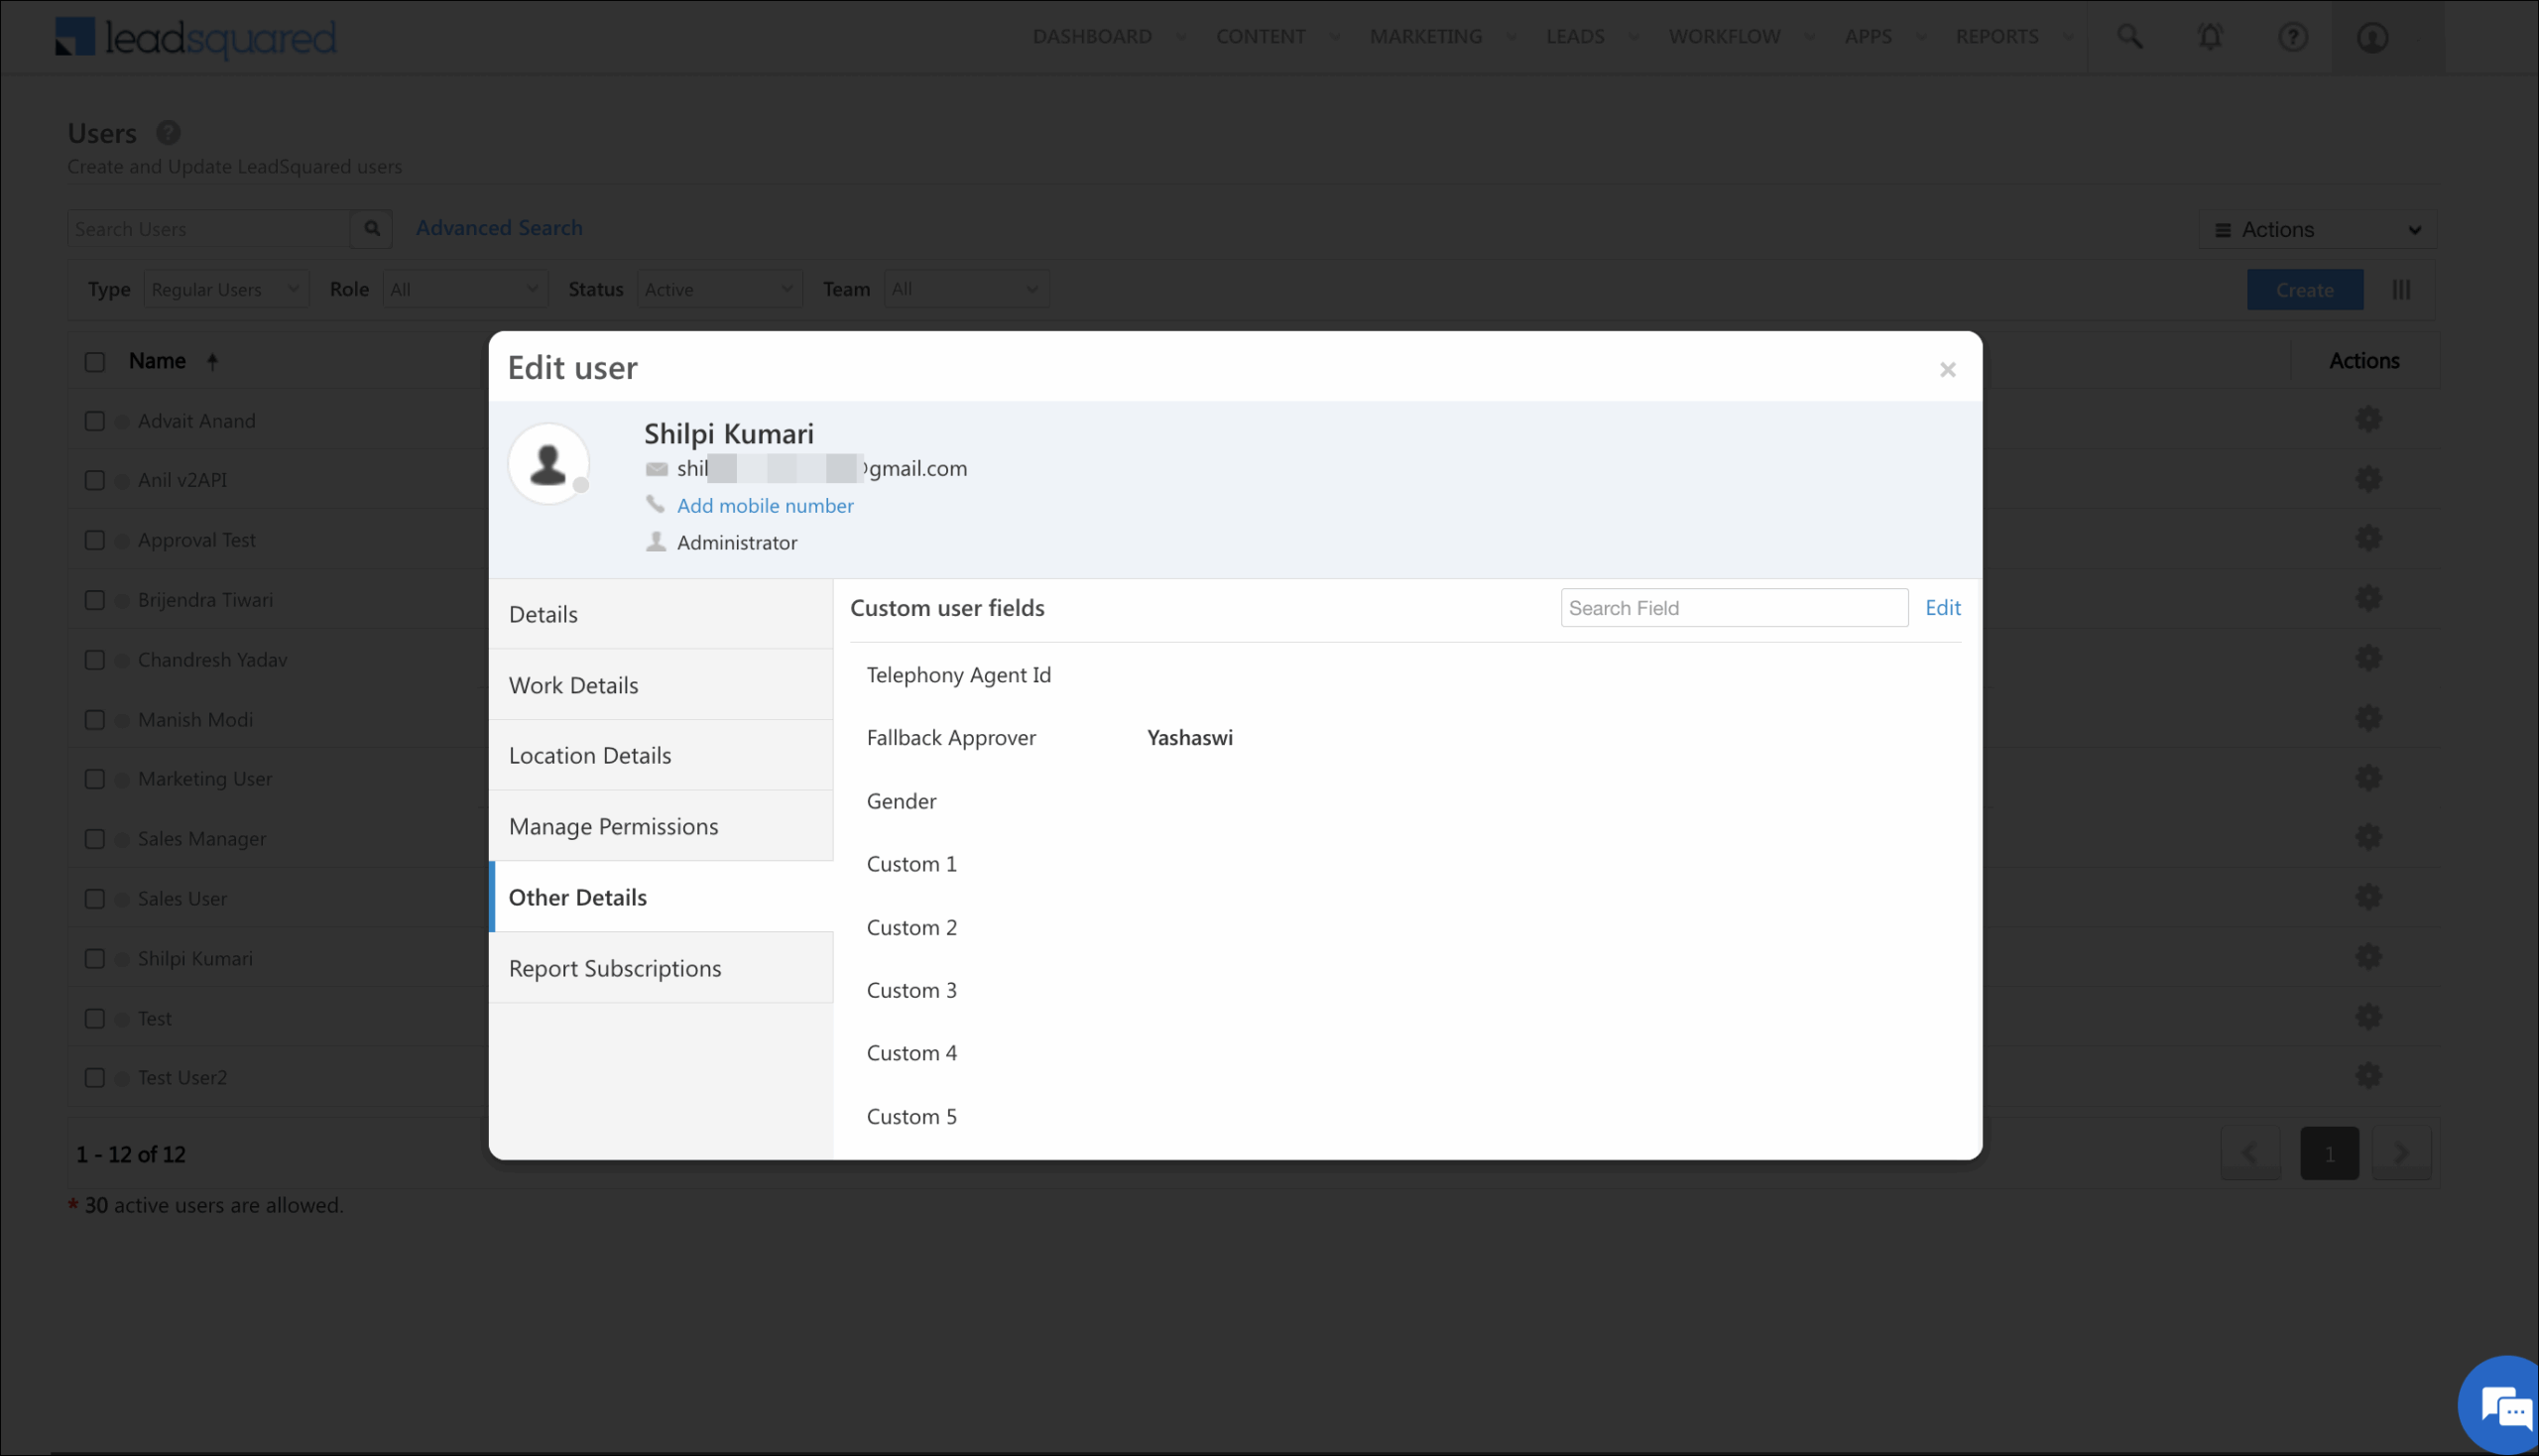Click the gear icon for Sales User row
The width and height of the screenshot is (2539, 1456).
[2368, 897]
